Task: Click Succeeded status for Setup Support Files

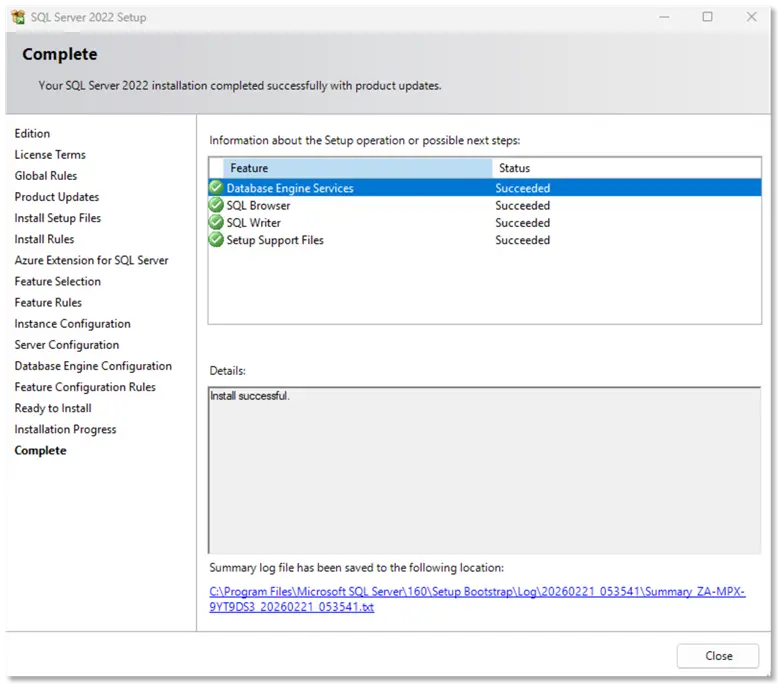Action: pyautogui.click(x=522, y=240)
